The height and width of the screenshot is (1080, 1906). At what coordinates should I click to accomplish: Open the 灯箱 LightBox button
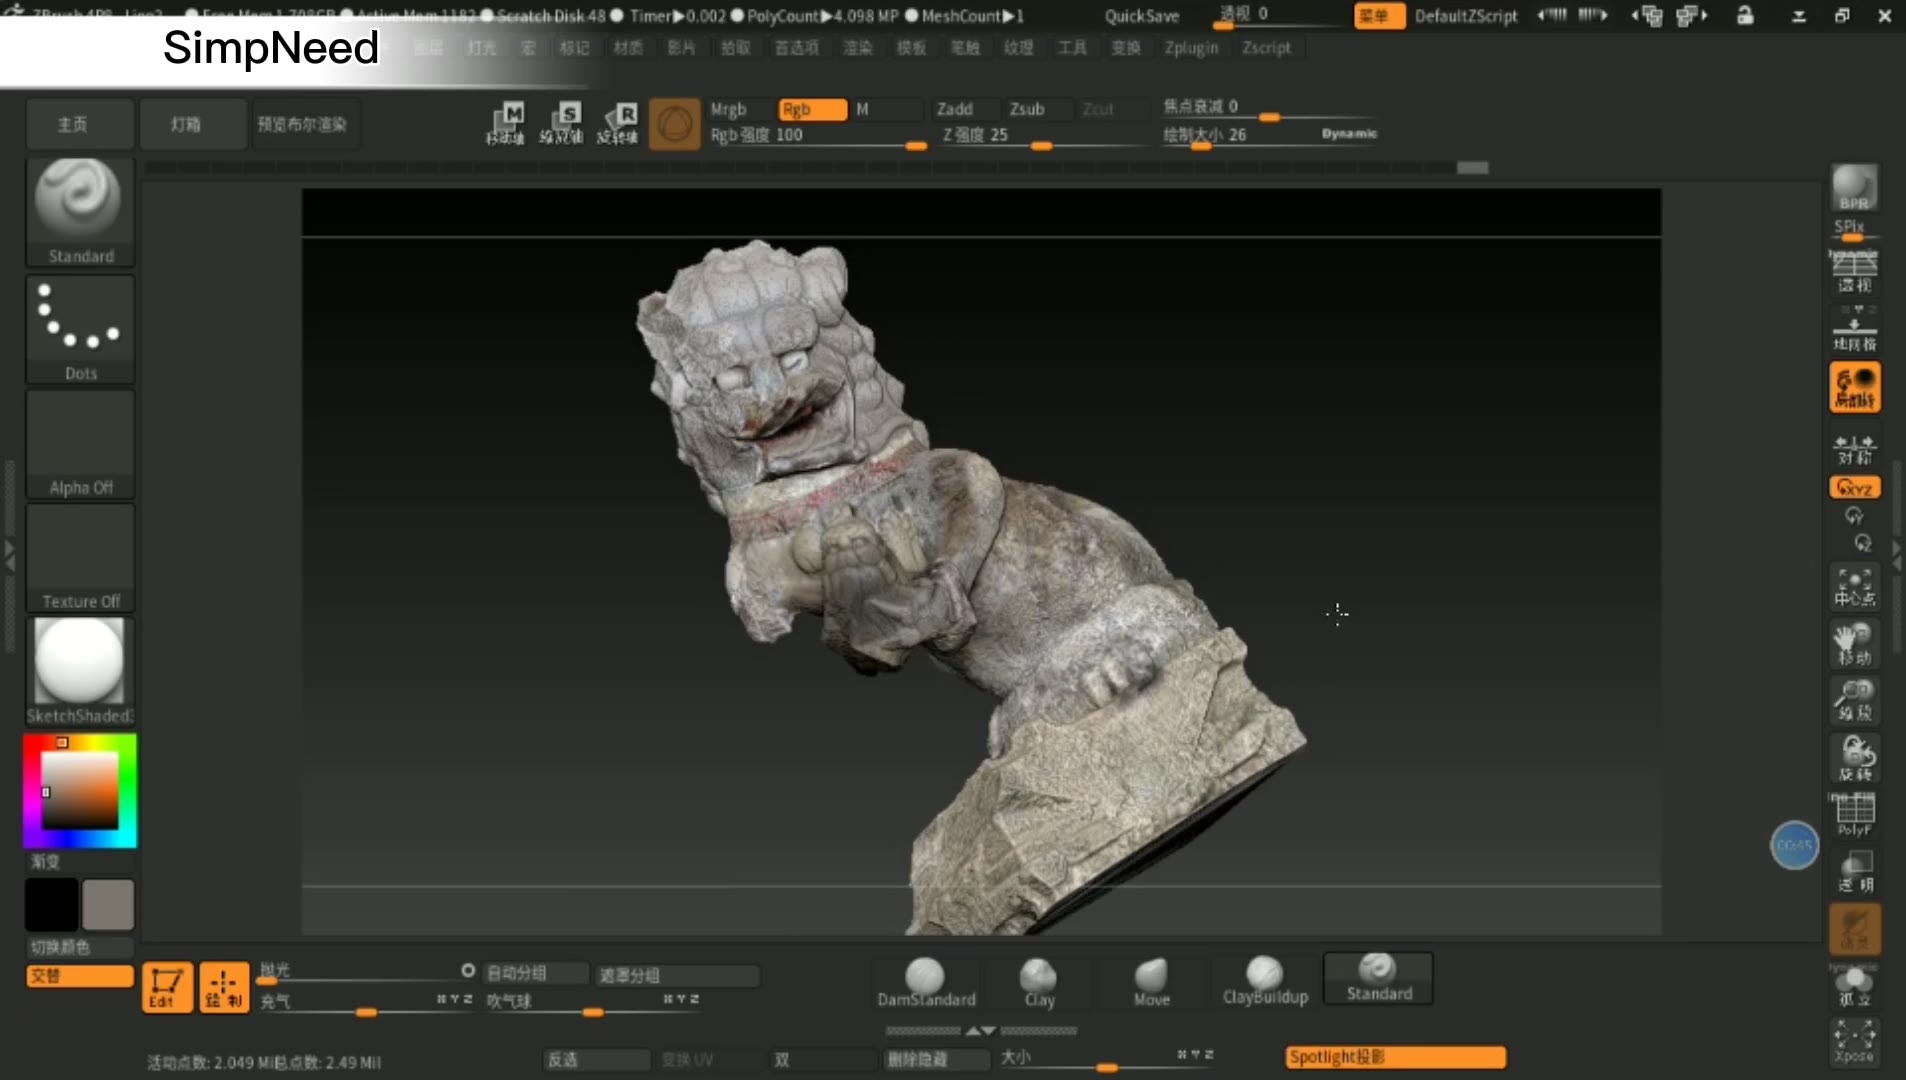coord(193,124)
